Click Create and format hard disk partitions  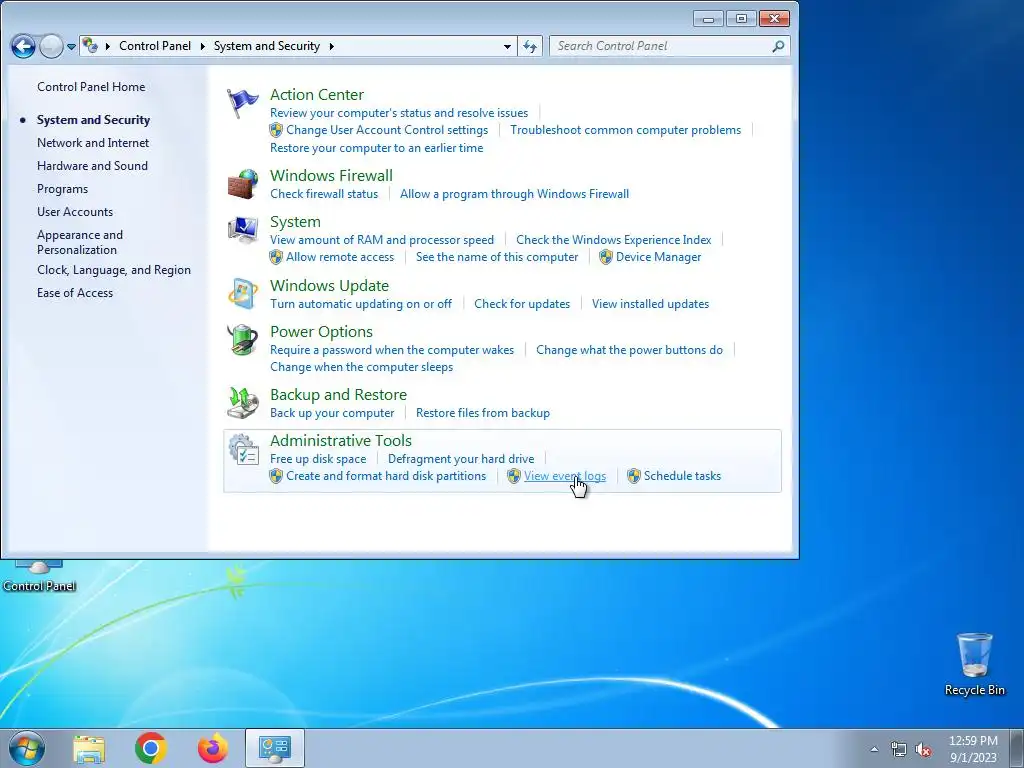point(385,476)
